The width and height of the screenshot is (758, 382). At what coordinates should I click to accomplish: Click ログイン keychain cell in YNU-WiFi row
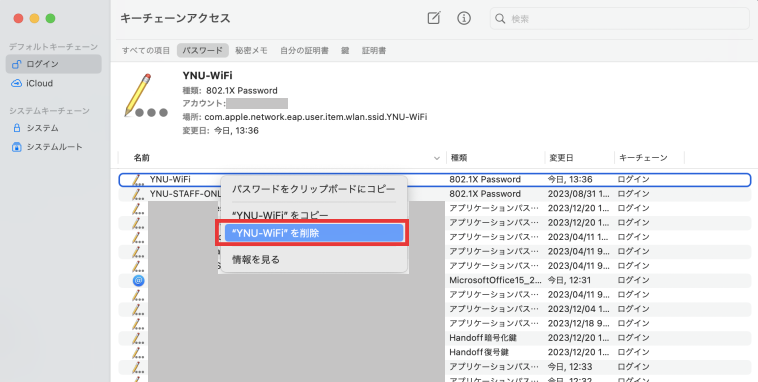[633, 179]
